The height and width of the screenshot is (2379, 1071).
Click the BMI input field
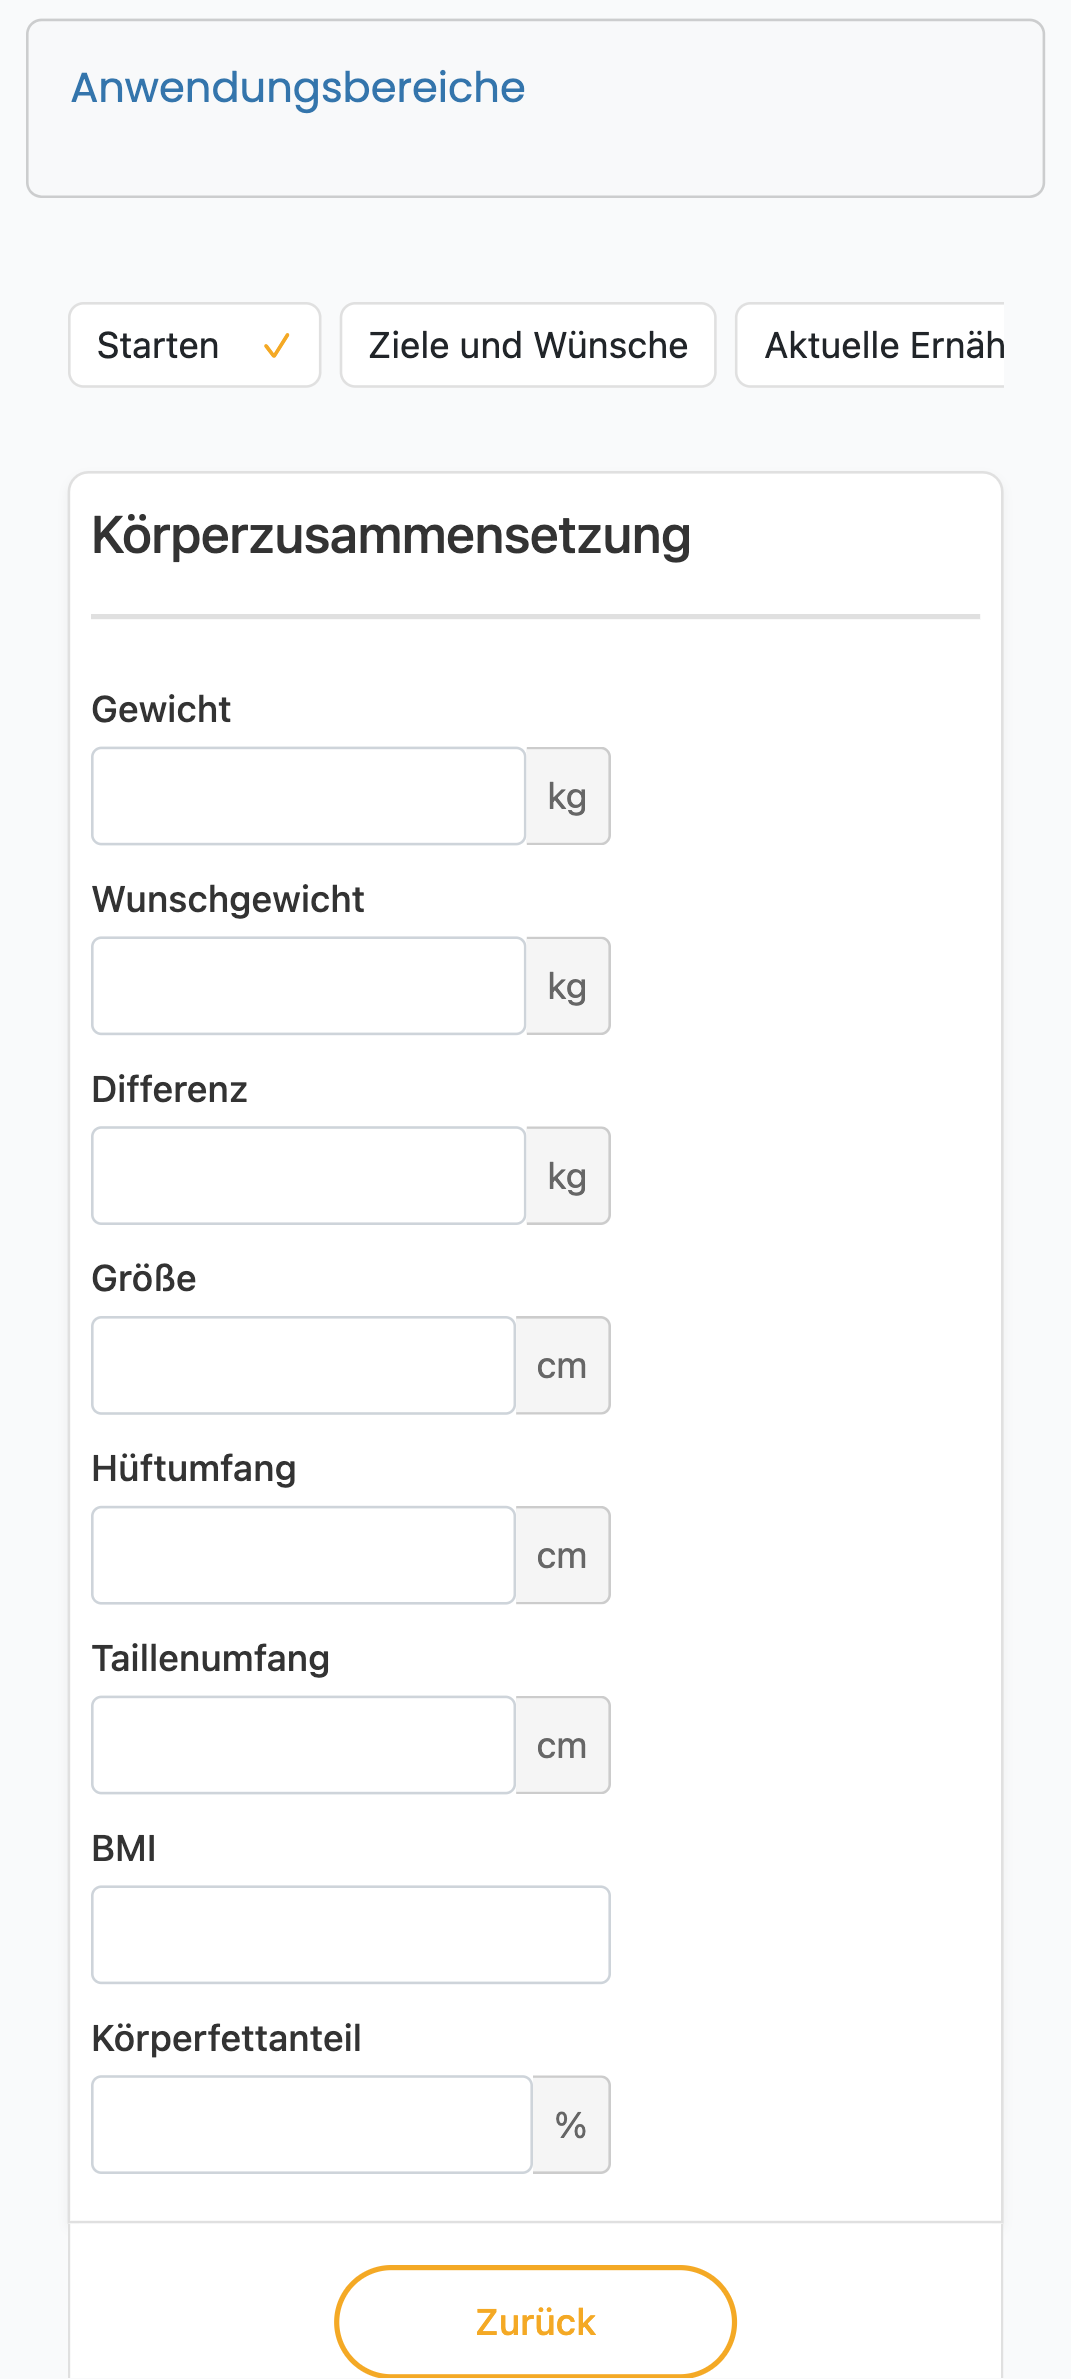click(x=351, y=1935)
